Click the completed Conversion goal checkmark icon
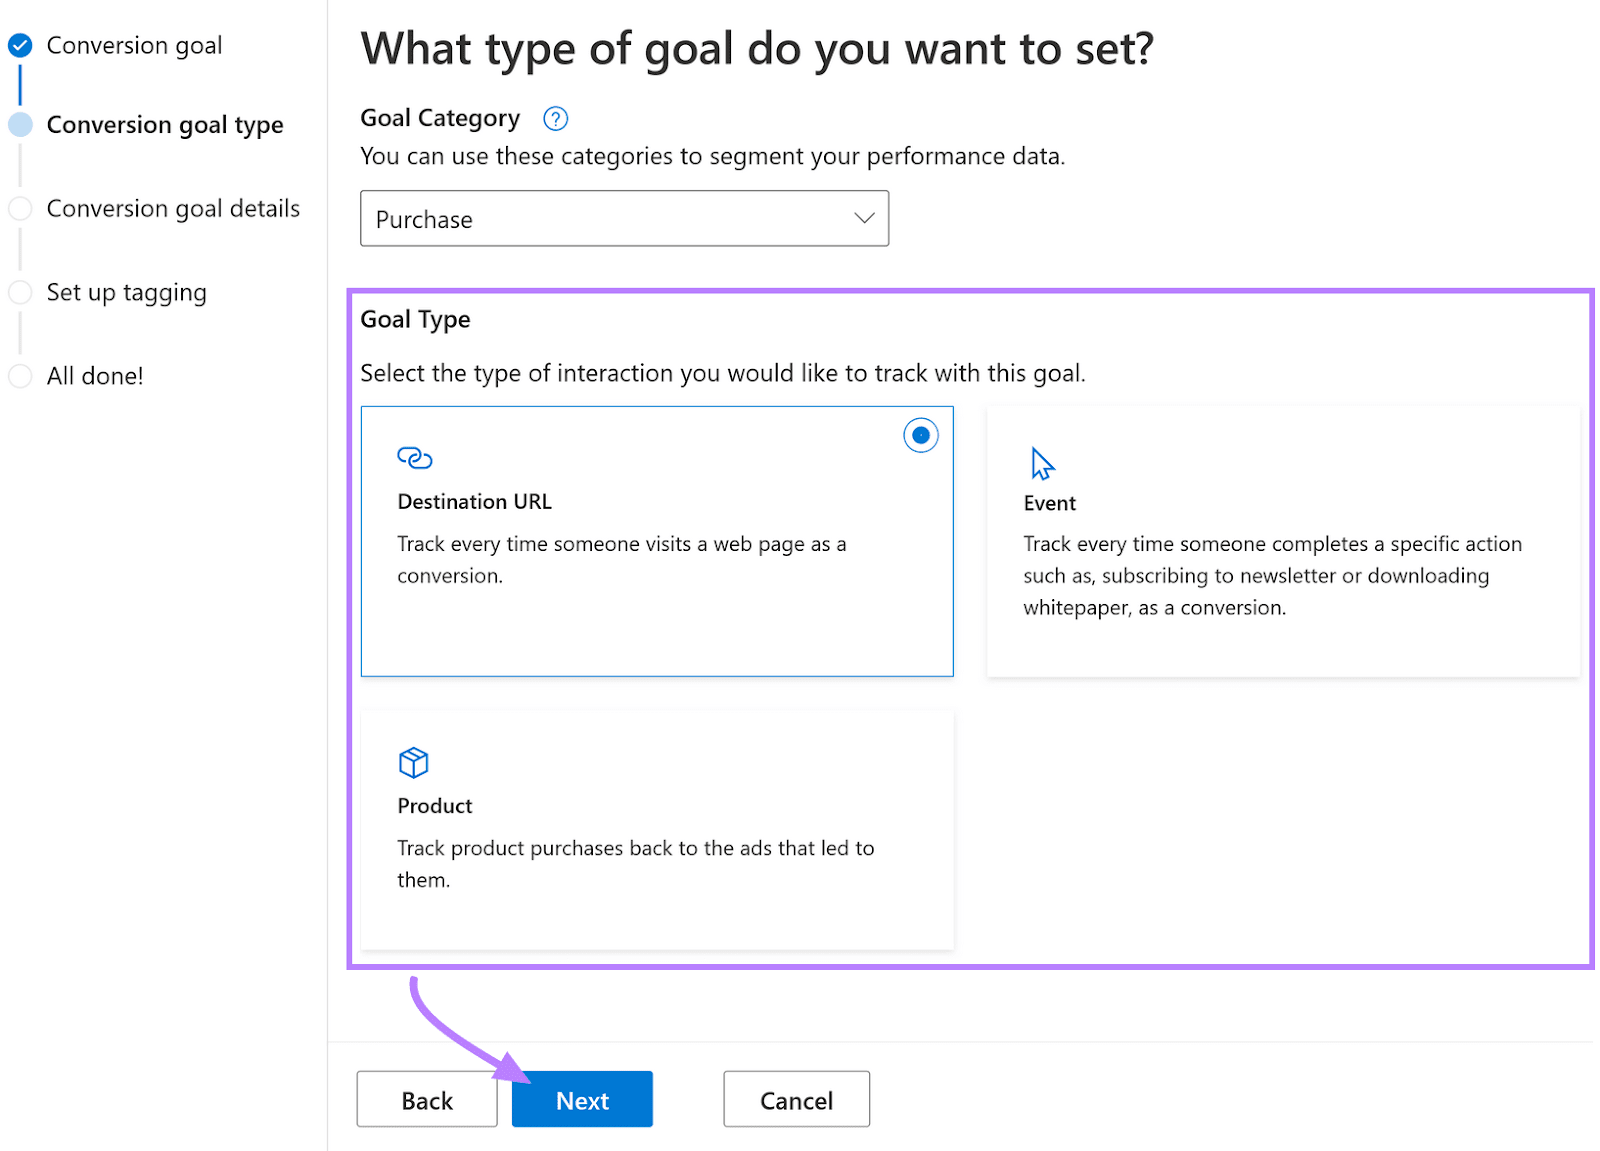This screenshot has height=1151, width=1600. [20, 45]
